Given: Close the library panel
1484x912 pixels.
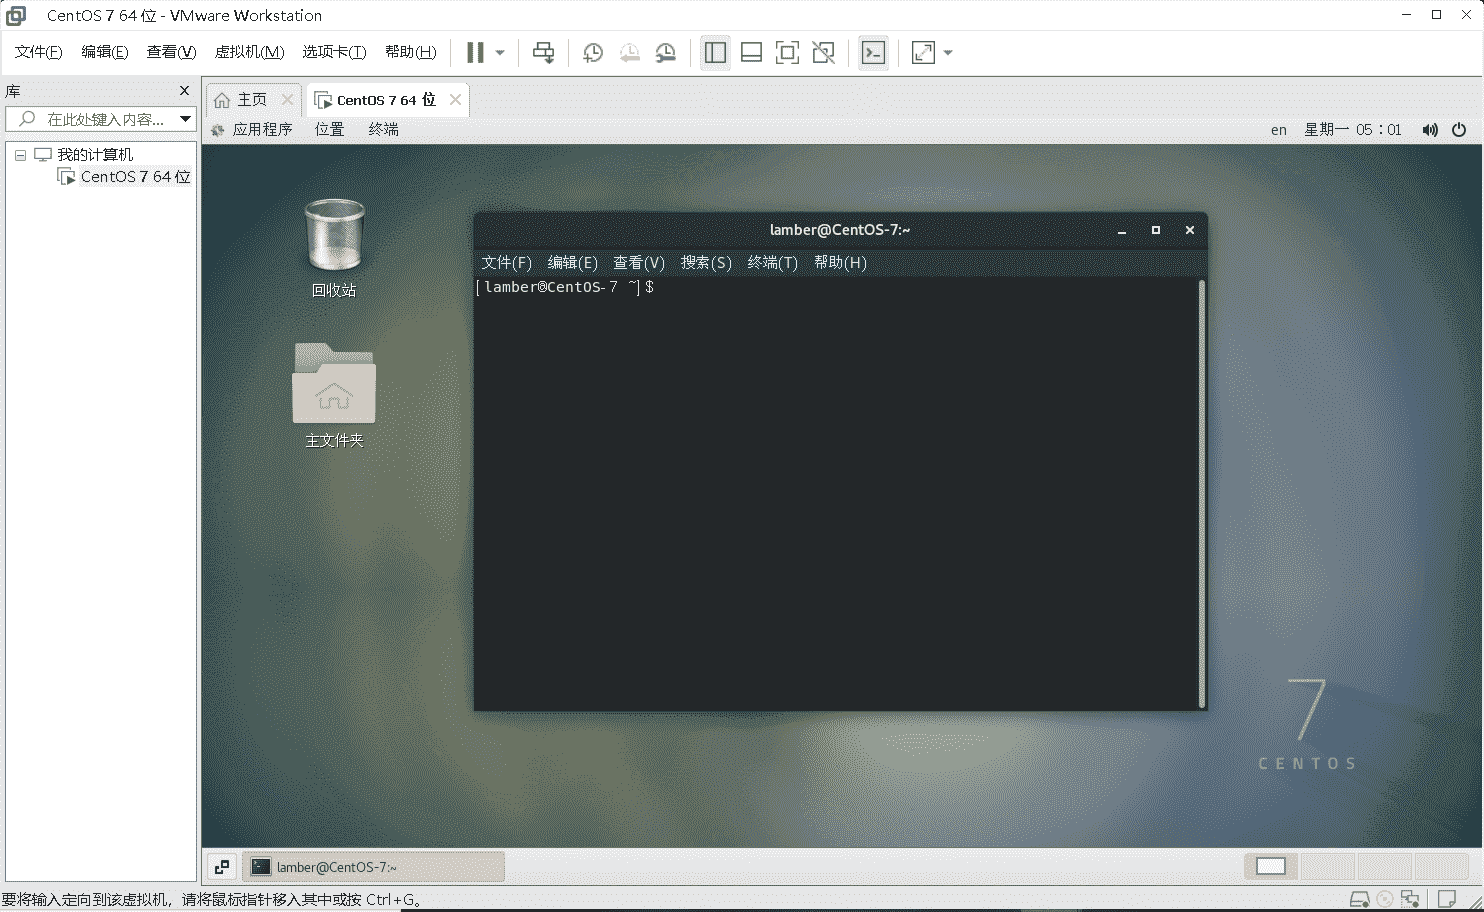Looking at the screenshot, I should point(184,91).
